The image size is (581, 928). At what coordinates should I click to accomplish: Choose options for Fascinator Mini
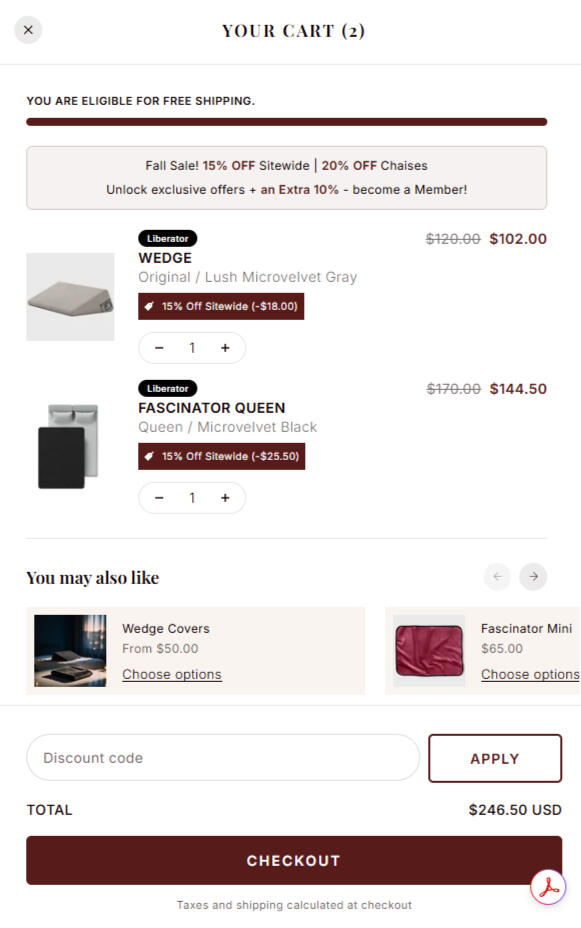click(x=530, y=674)
